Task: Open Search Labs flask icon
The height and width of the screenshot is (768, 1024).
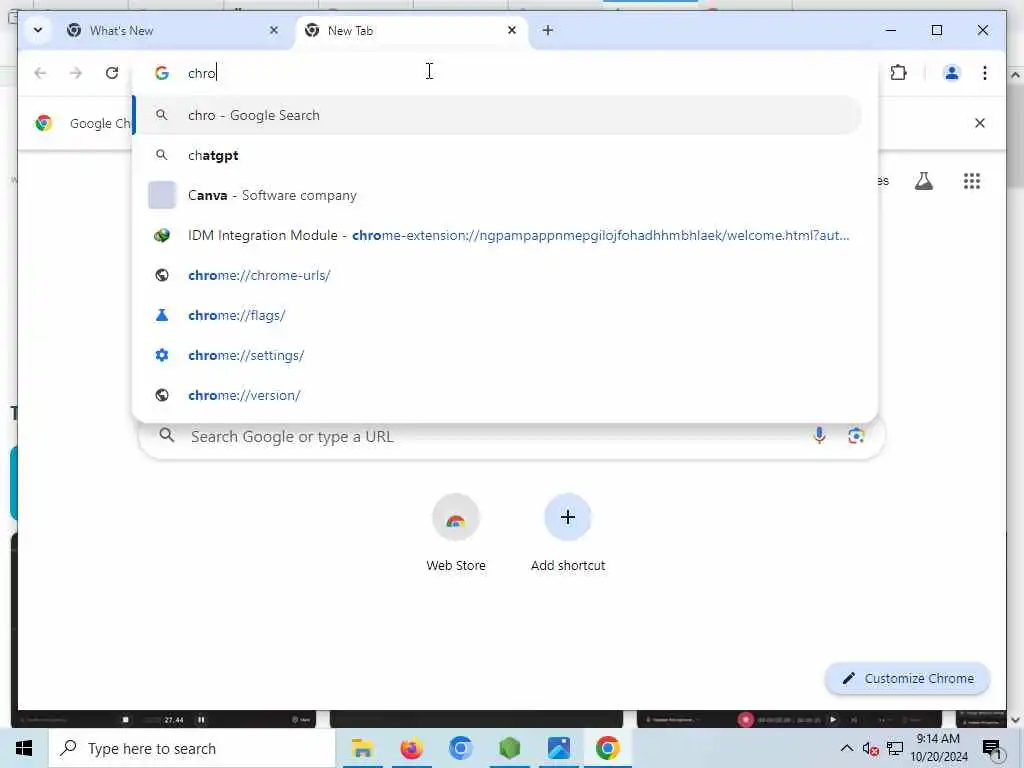Action: (923, 181)
